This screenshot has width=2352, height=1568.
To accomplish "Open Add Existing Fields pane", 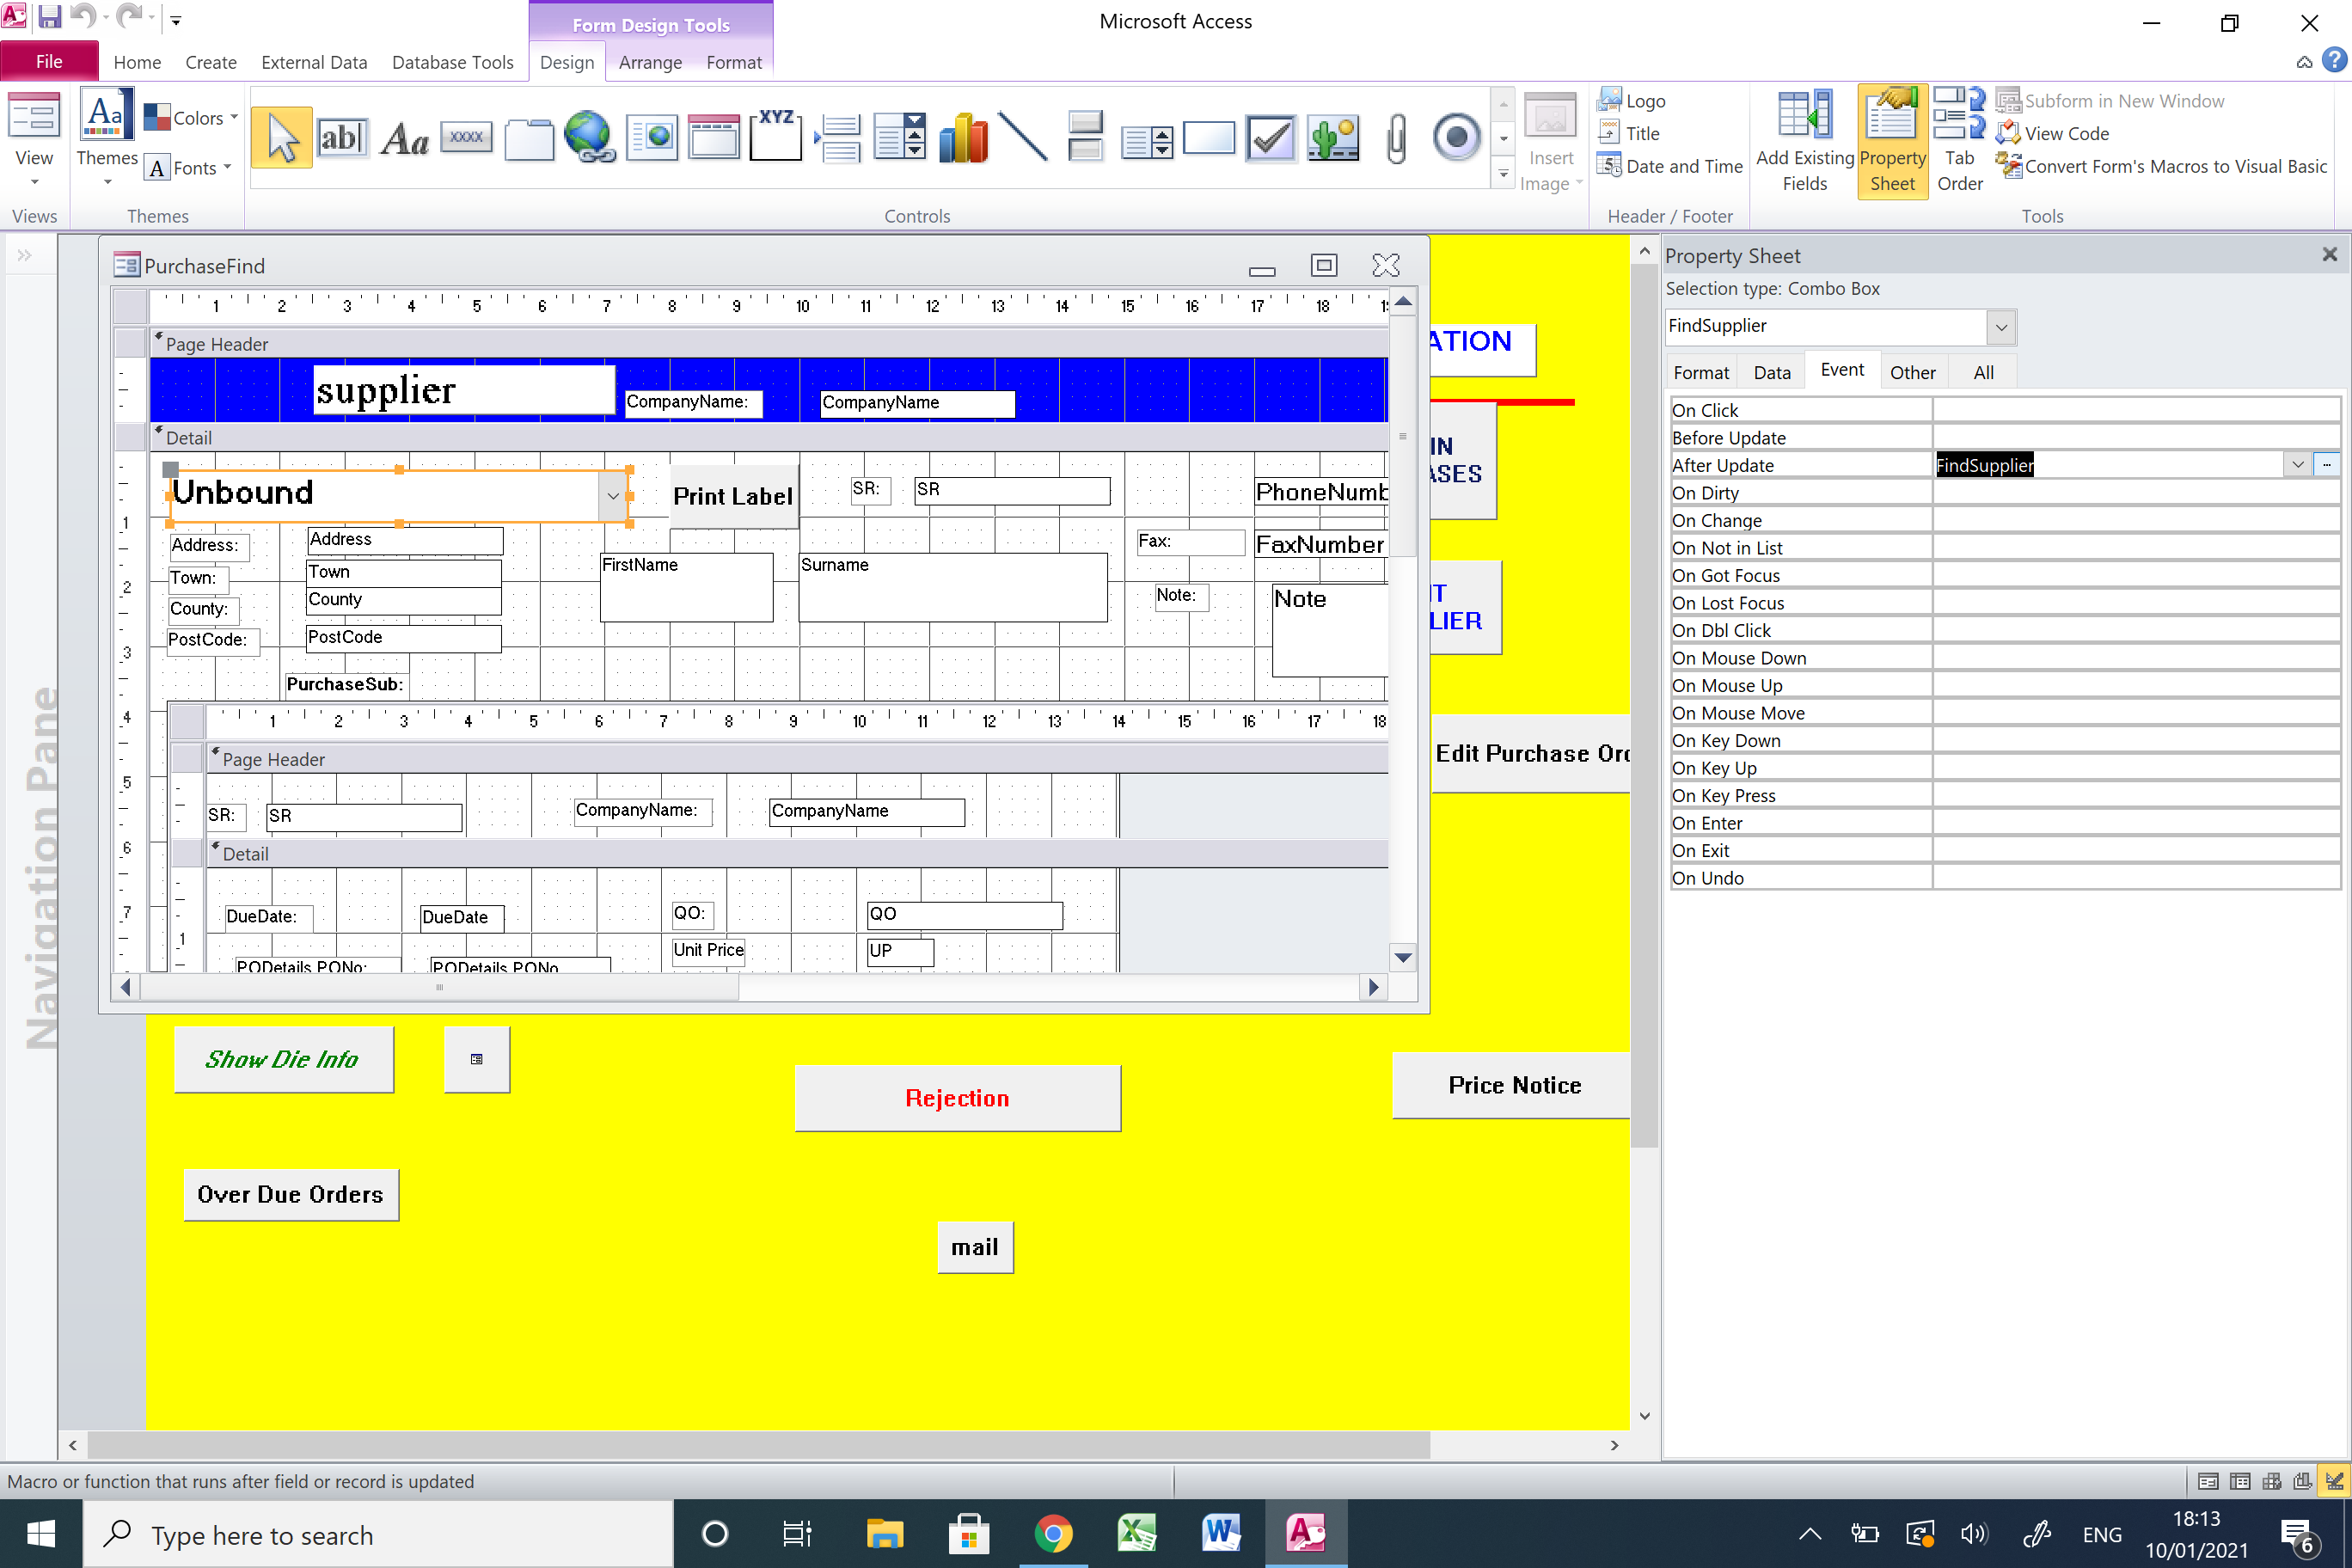I will coord(1804,141).
